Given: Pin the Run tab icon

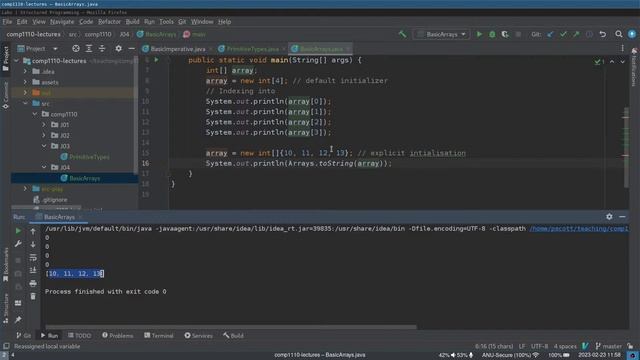Looking at the screenshot, I should (18, 320).
